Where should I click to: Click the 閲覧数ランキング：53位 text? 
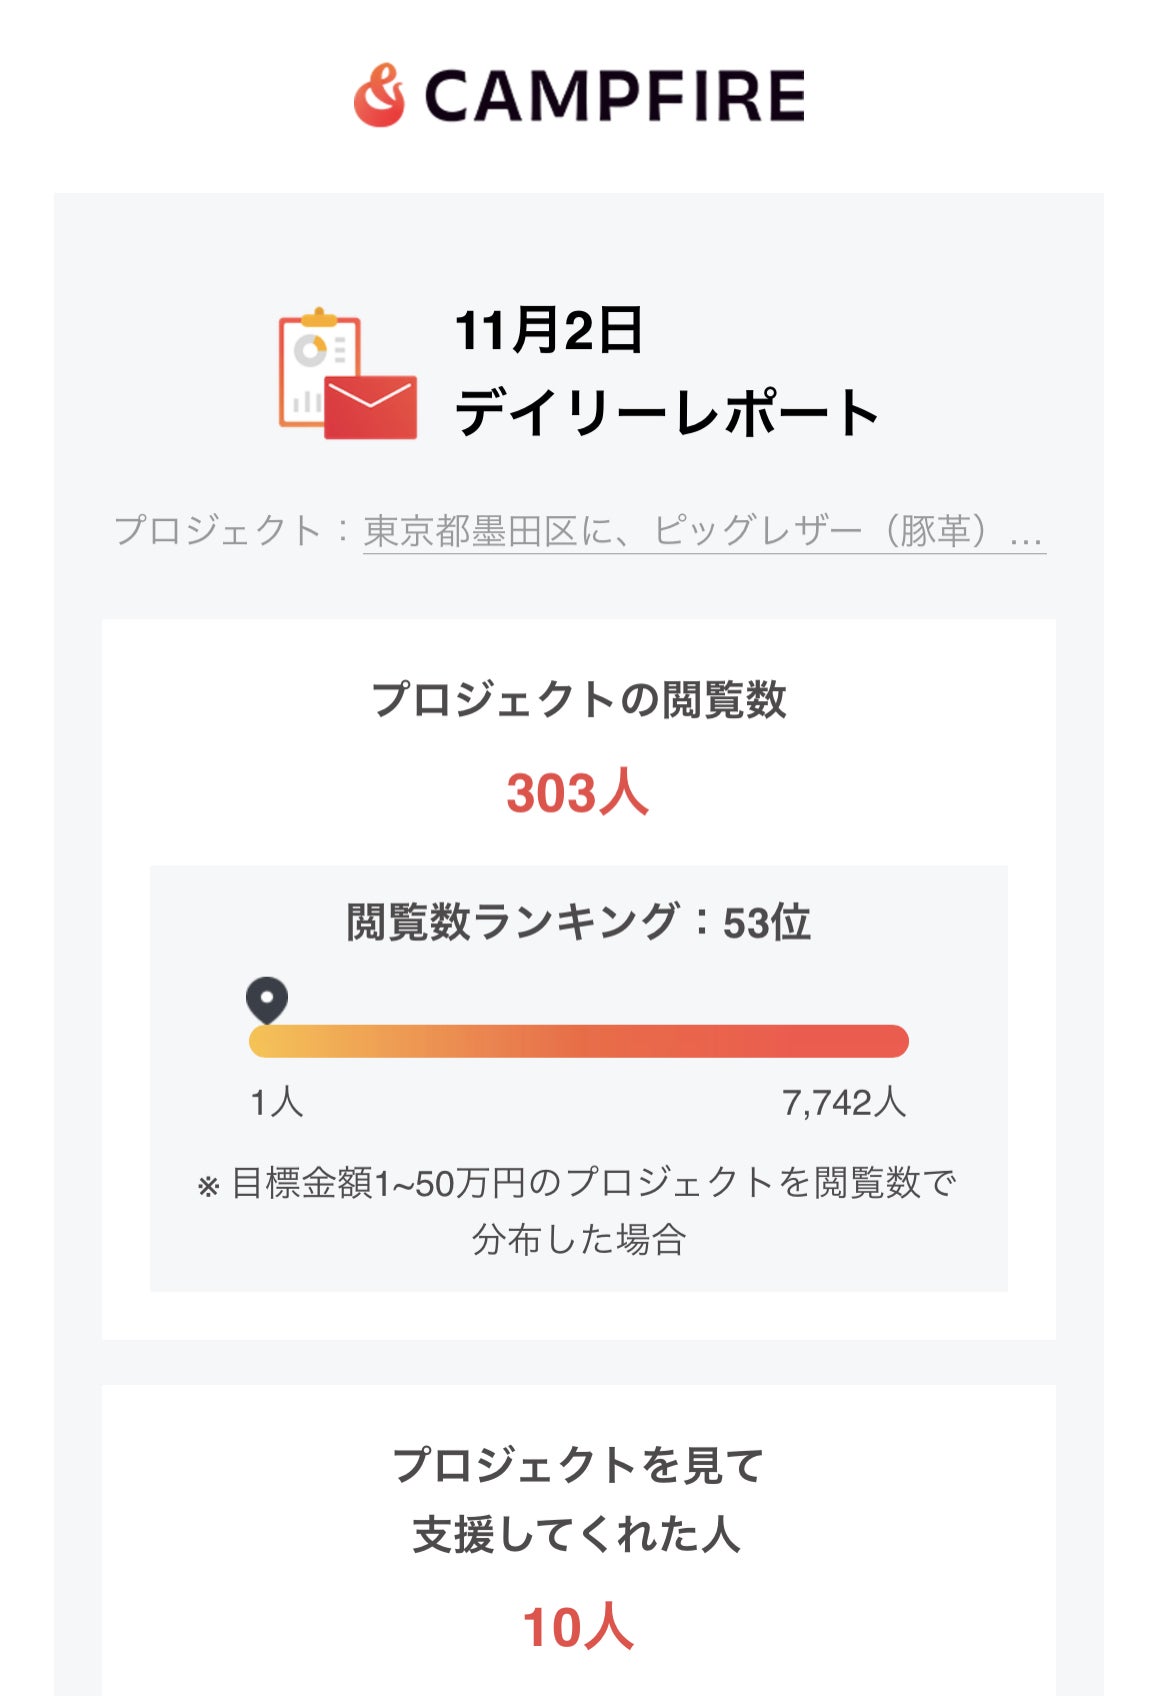(578, 922)
